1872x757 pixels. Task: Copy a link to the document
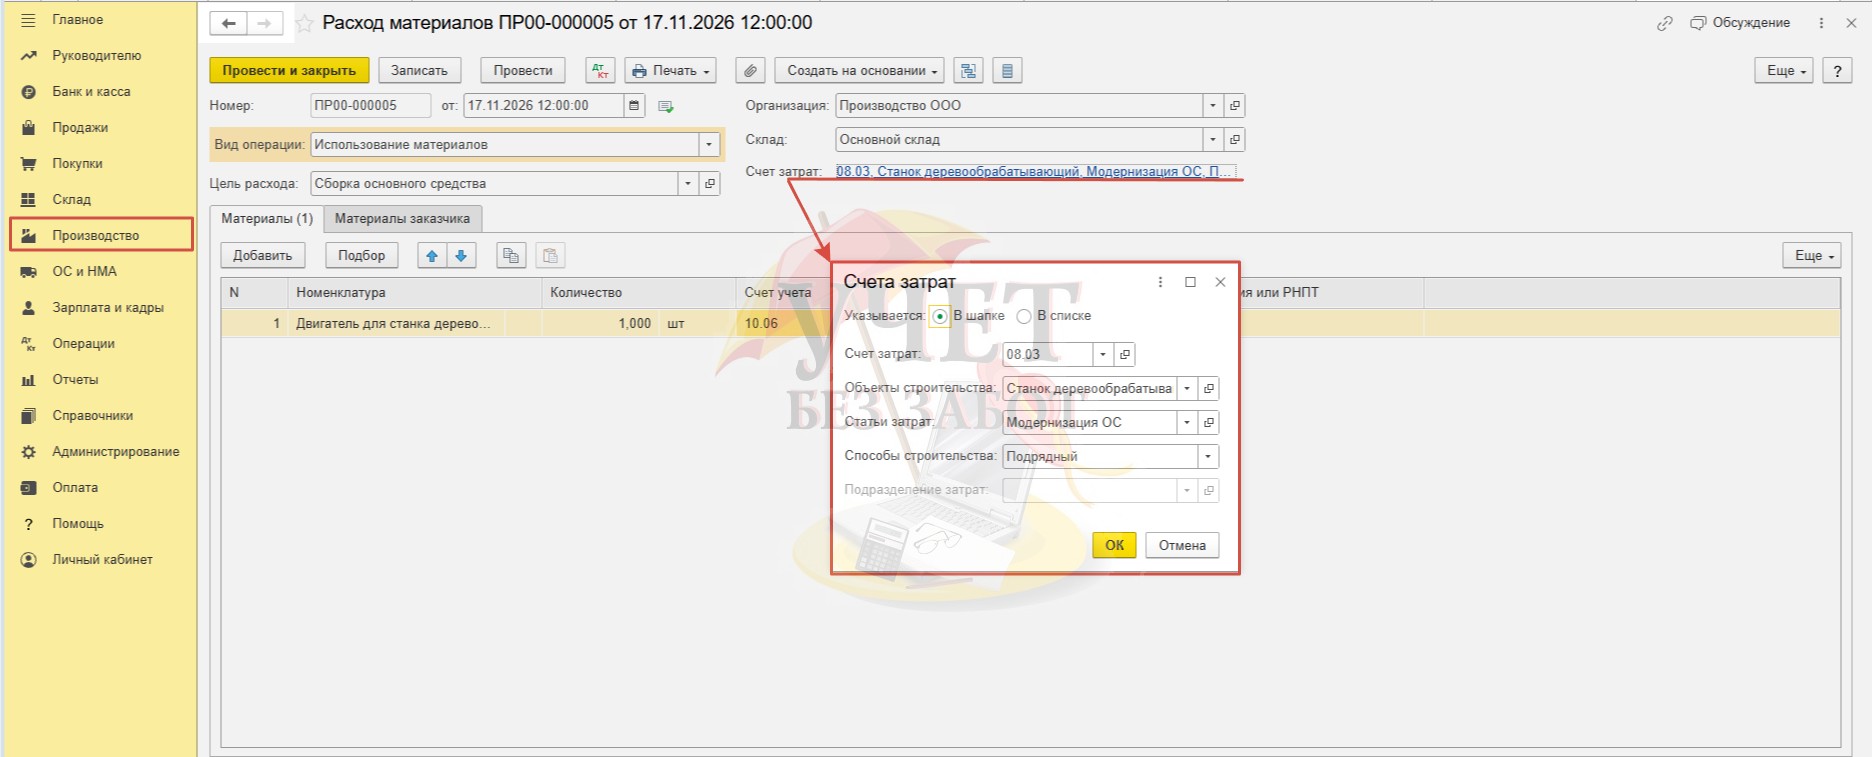click(1664, 23)
